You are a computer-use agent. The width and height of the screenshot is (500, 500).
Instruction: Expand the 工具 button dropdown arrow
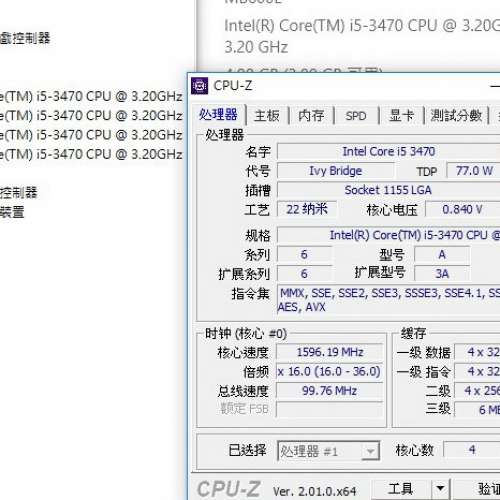click(441, 489)
